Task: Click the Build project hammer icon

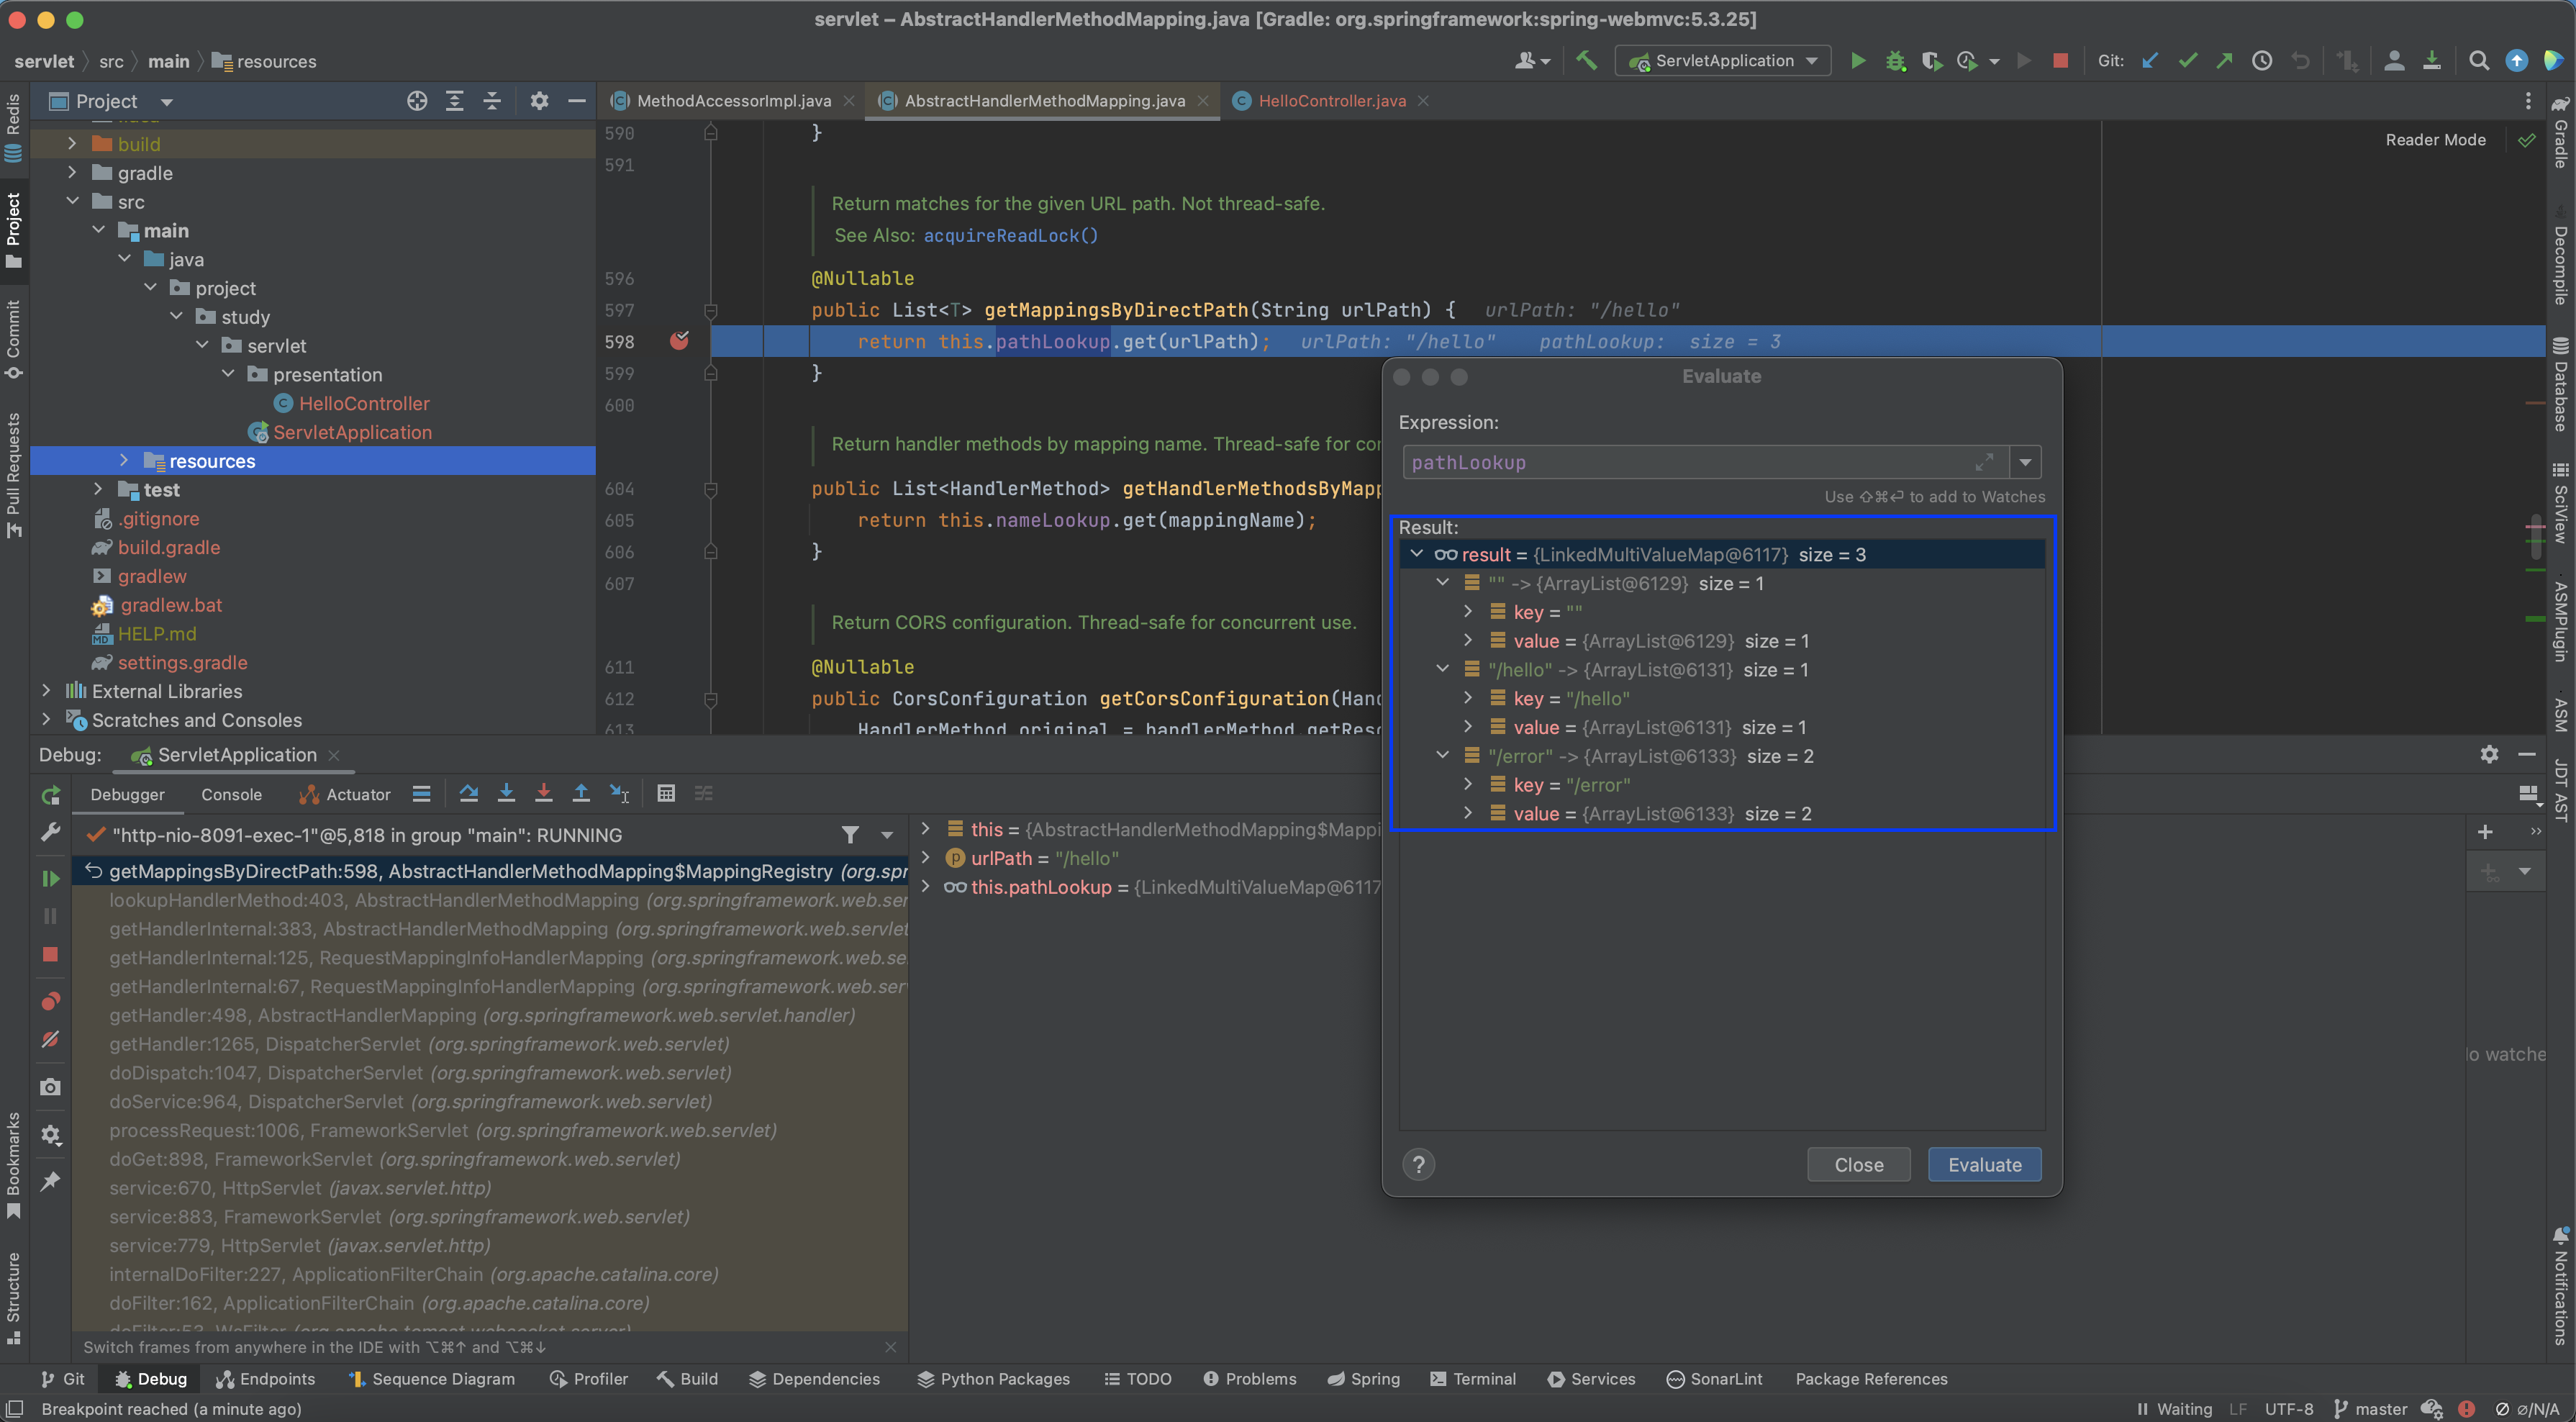Action: coord(1587,61)
